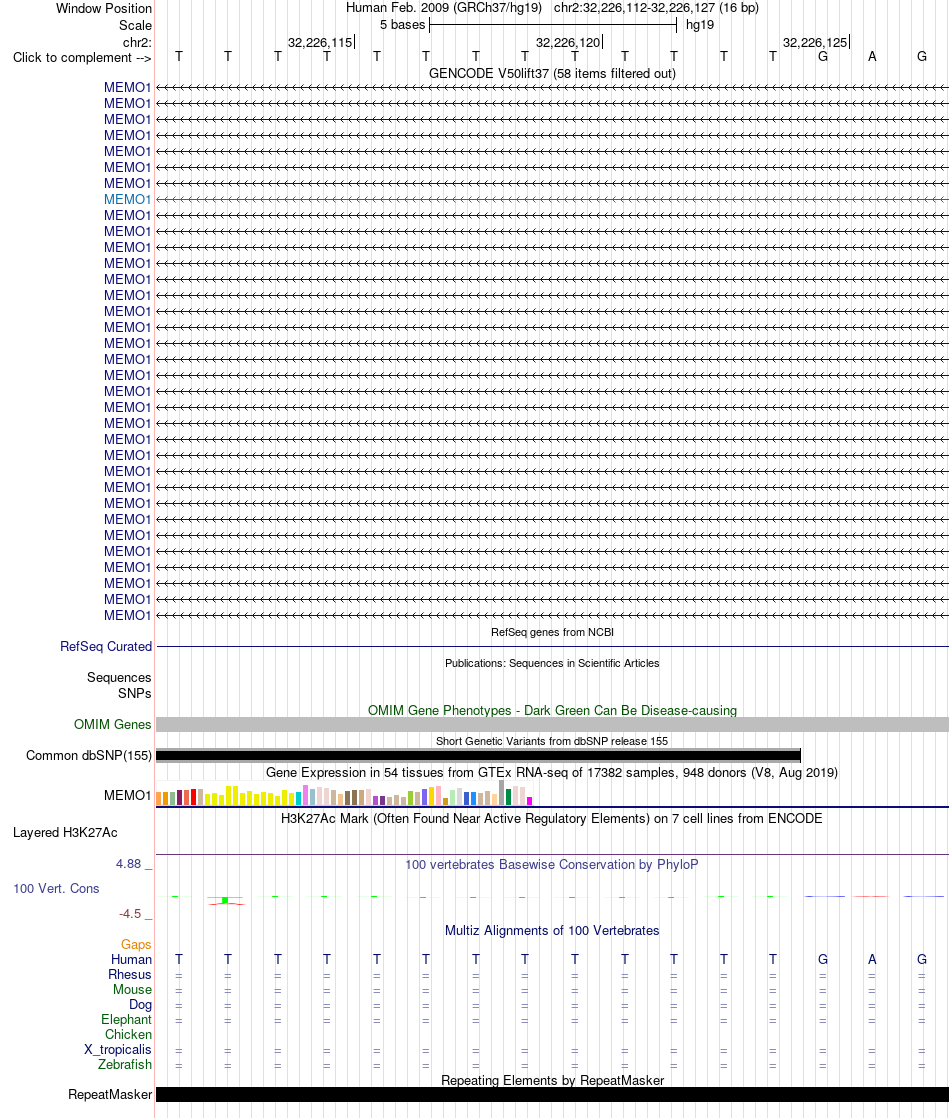This screenshot has height=1118, width=950.
Task: Click the Scale label
Action: 136,25
